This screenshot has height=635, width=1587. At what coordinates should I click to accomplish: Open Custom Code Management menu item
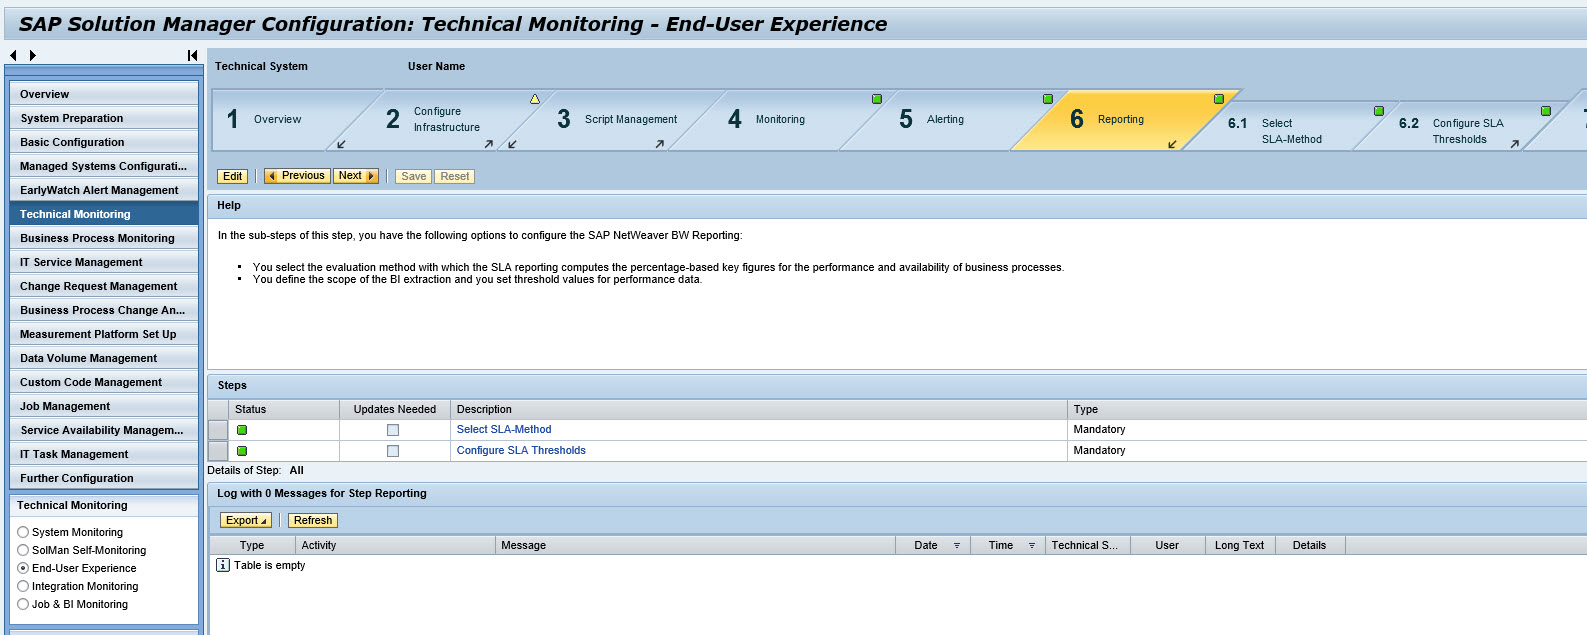pyautogui.click(x=104, y=382)
